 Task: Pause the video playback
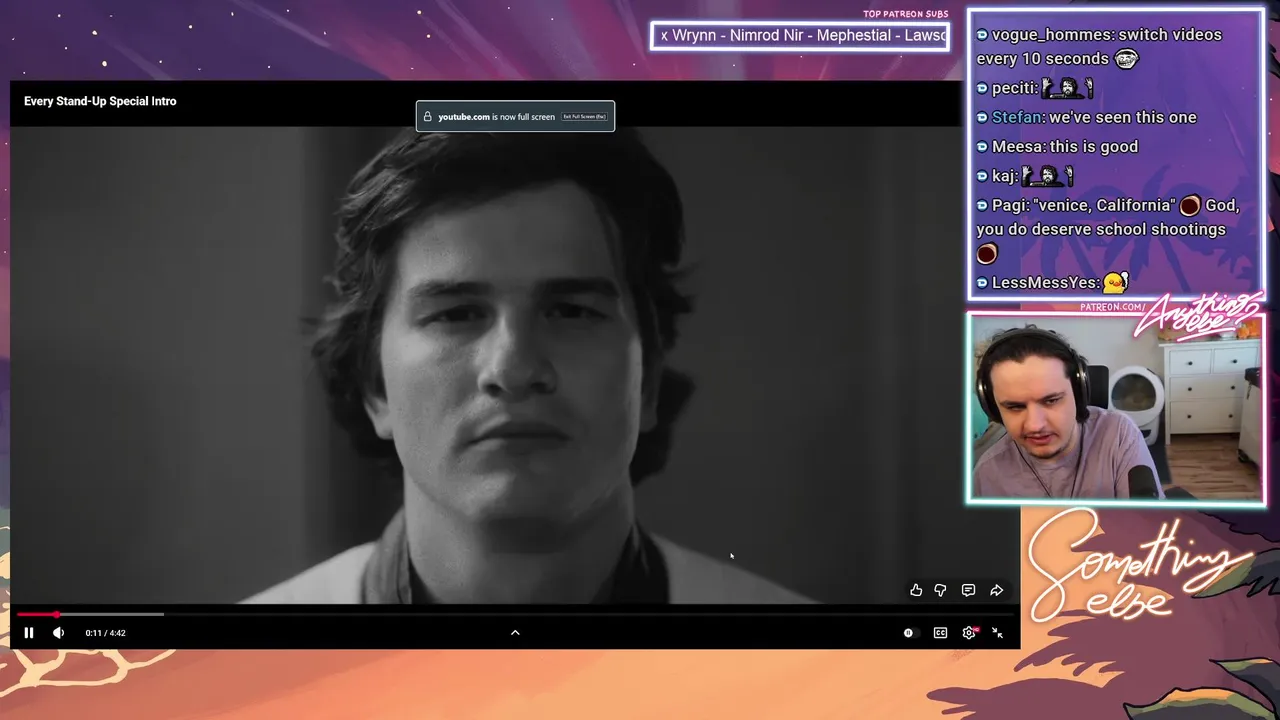coord(29,633)
